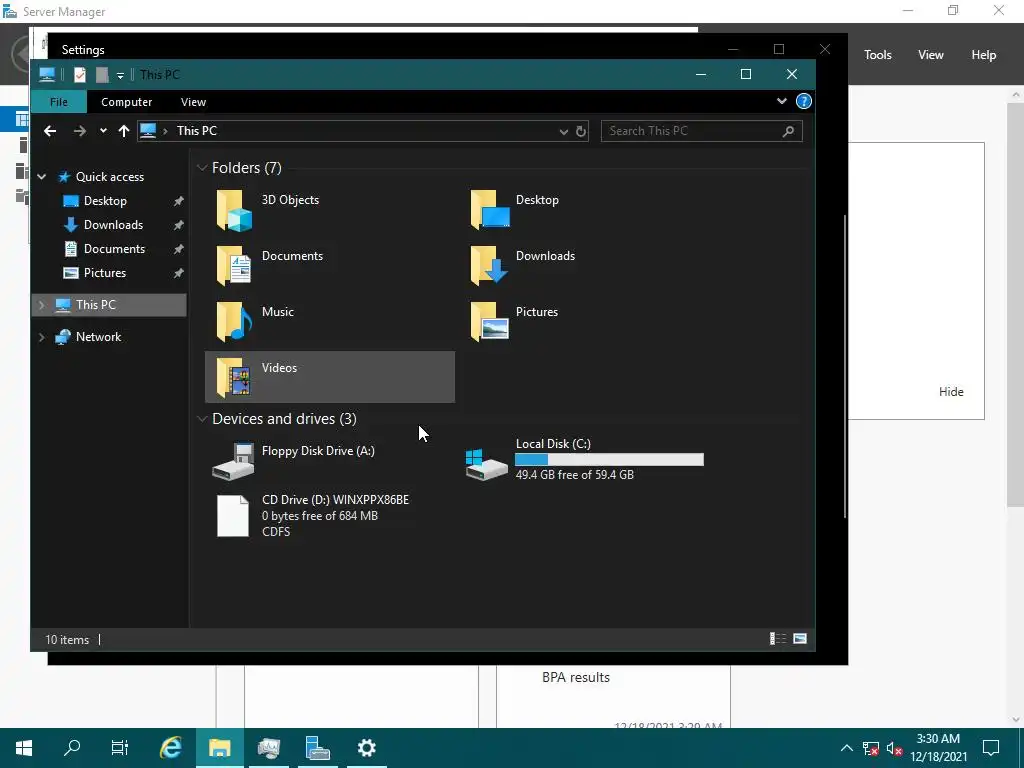Go up one level with Up arrow
1024x768 pixels.
tap(123, 131)
